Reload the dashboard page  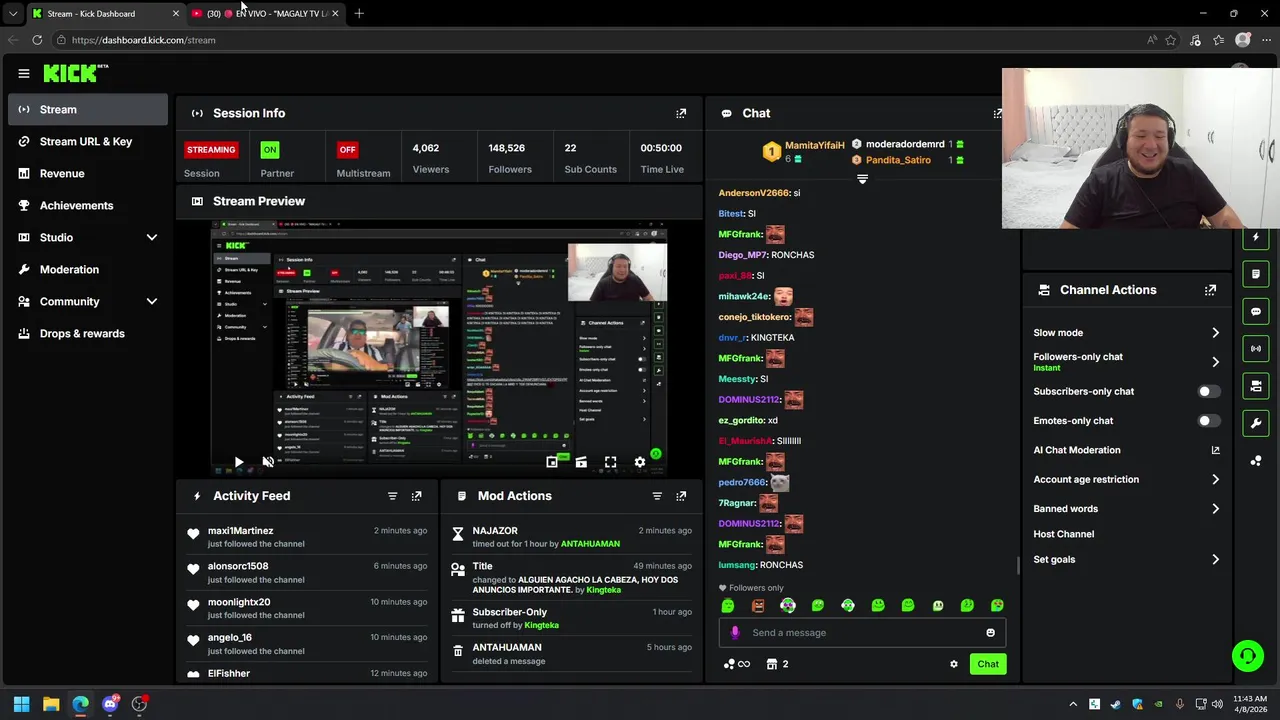click(37, 40)
